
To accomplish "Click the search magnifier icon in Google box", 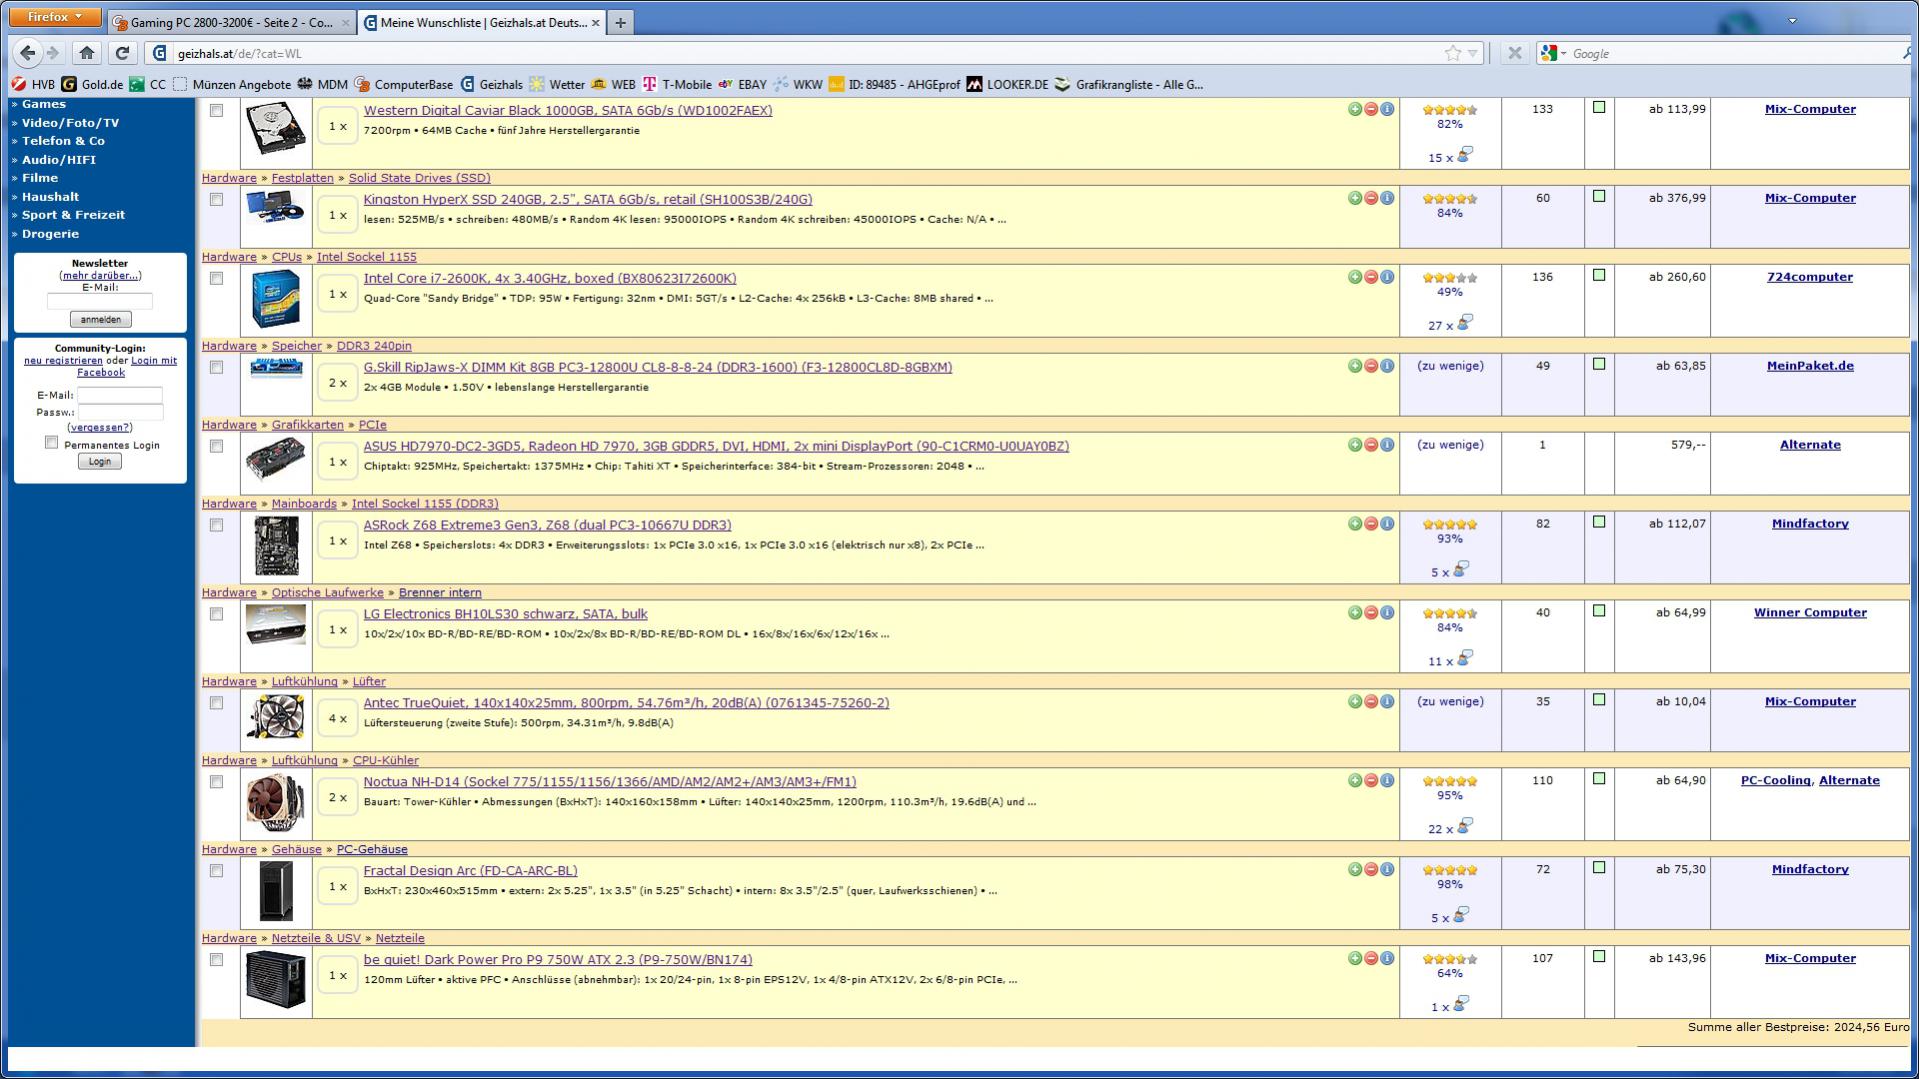I will click(1907, 54).
